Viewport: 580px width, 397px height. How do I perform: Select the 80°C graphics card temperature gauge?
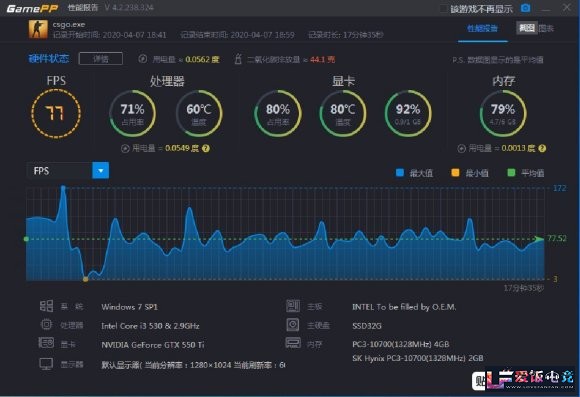[343, 114]
